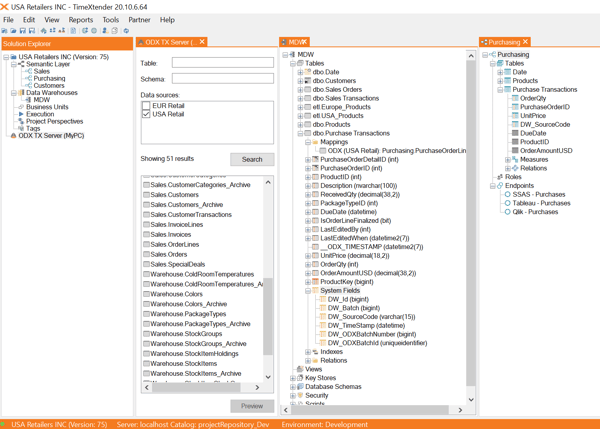Click the user icon in the toolbar
Image resolution: width=600 pixels, height=429 pixels.
click(x=105, y=31)
